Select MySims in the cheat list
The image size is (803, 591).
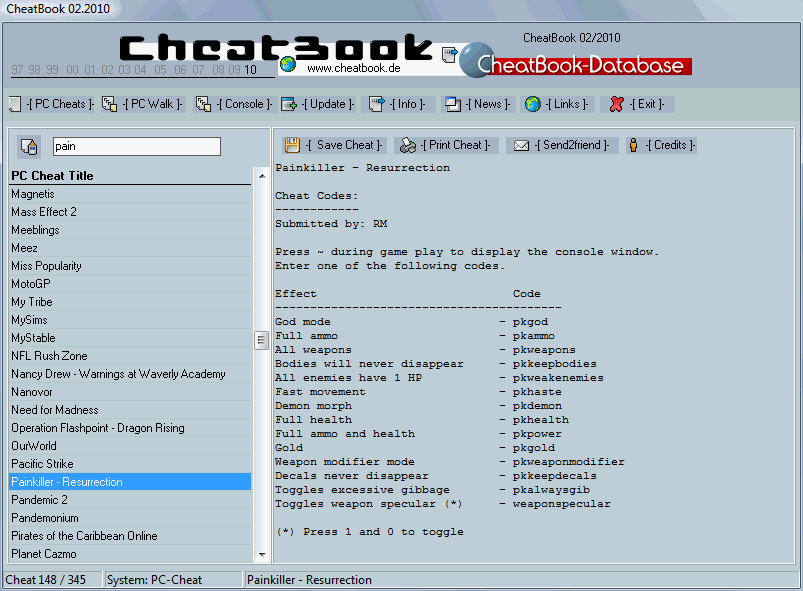pyautogui.click(x=131, y=320)
